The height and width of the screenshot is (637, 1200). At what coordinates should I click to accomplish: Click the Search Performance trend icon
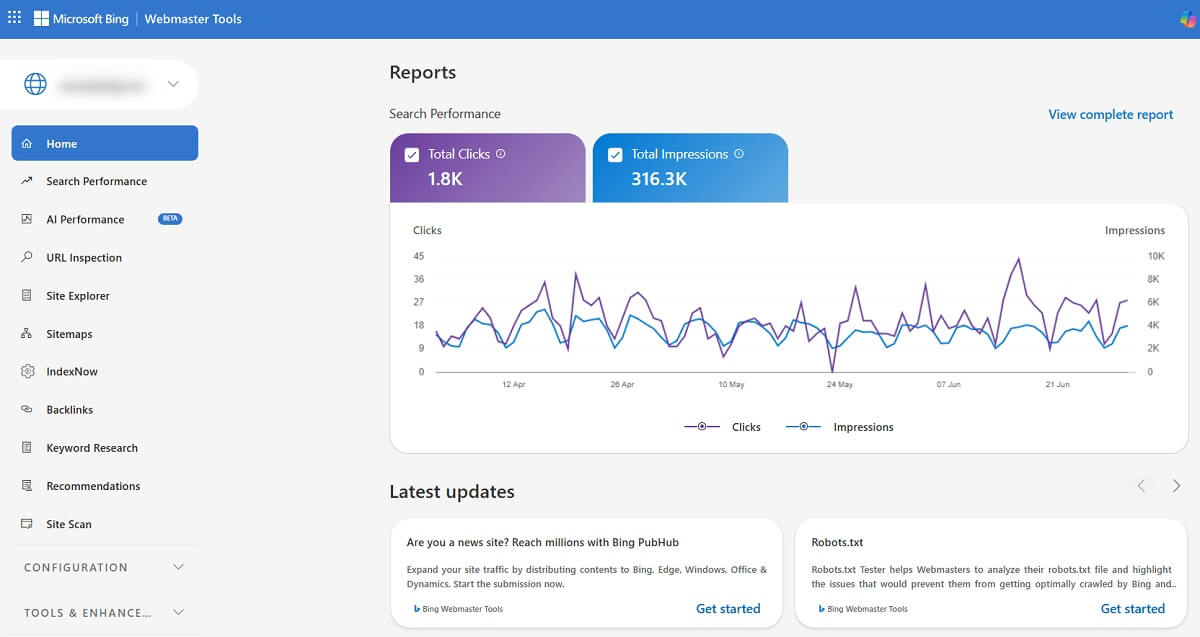click(x=27, y=181)
